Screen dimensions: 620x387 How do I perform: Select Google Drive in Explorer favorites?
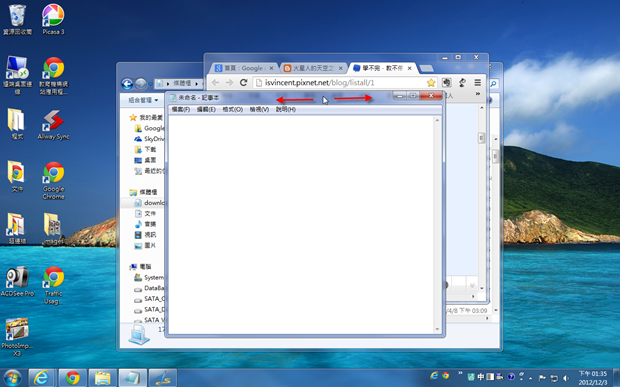pyautogui.click(x=149, y=128)
